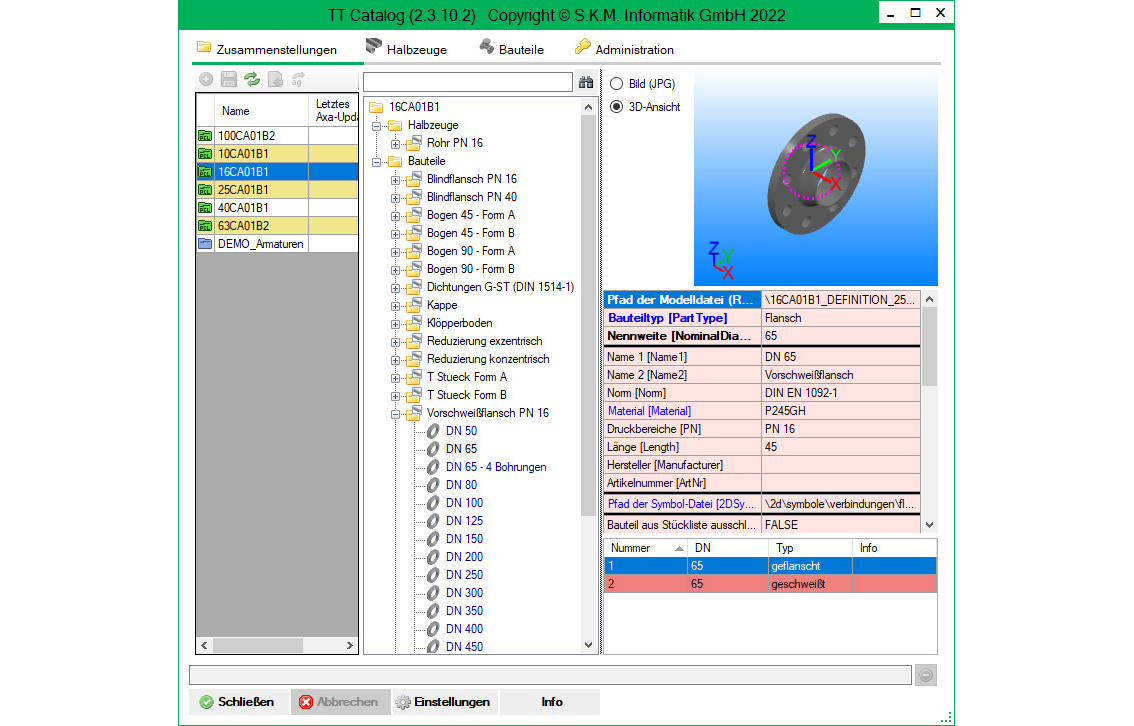
Task: Open the Administration tab
Action: pos(624,49)
